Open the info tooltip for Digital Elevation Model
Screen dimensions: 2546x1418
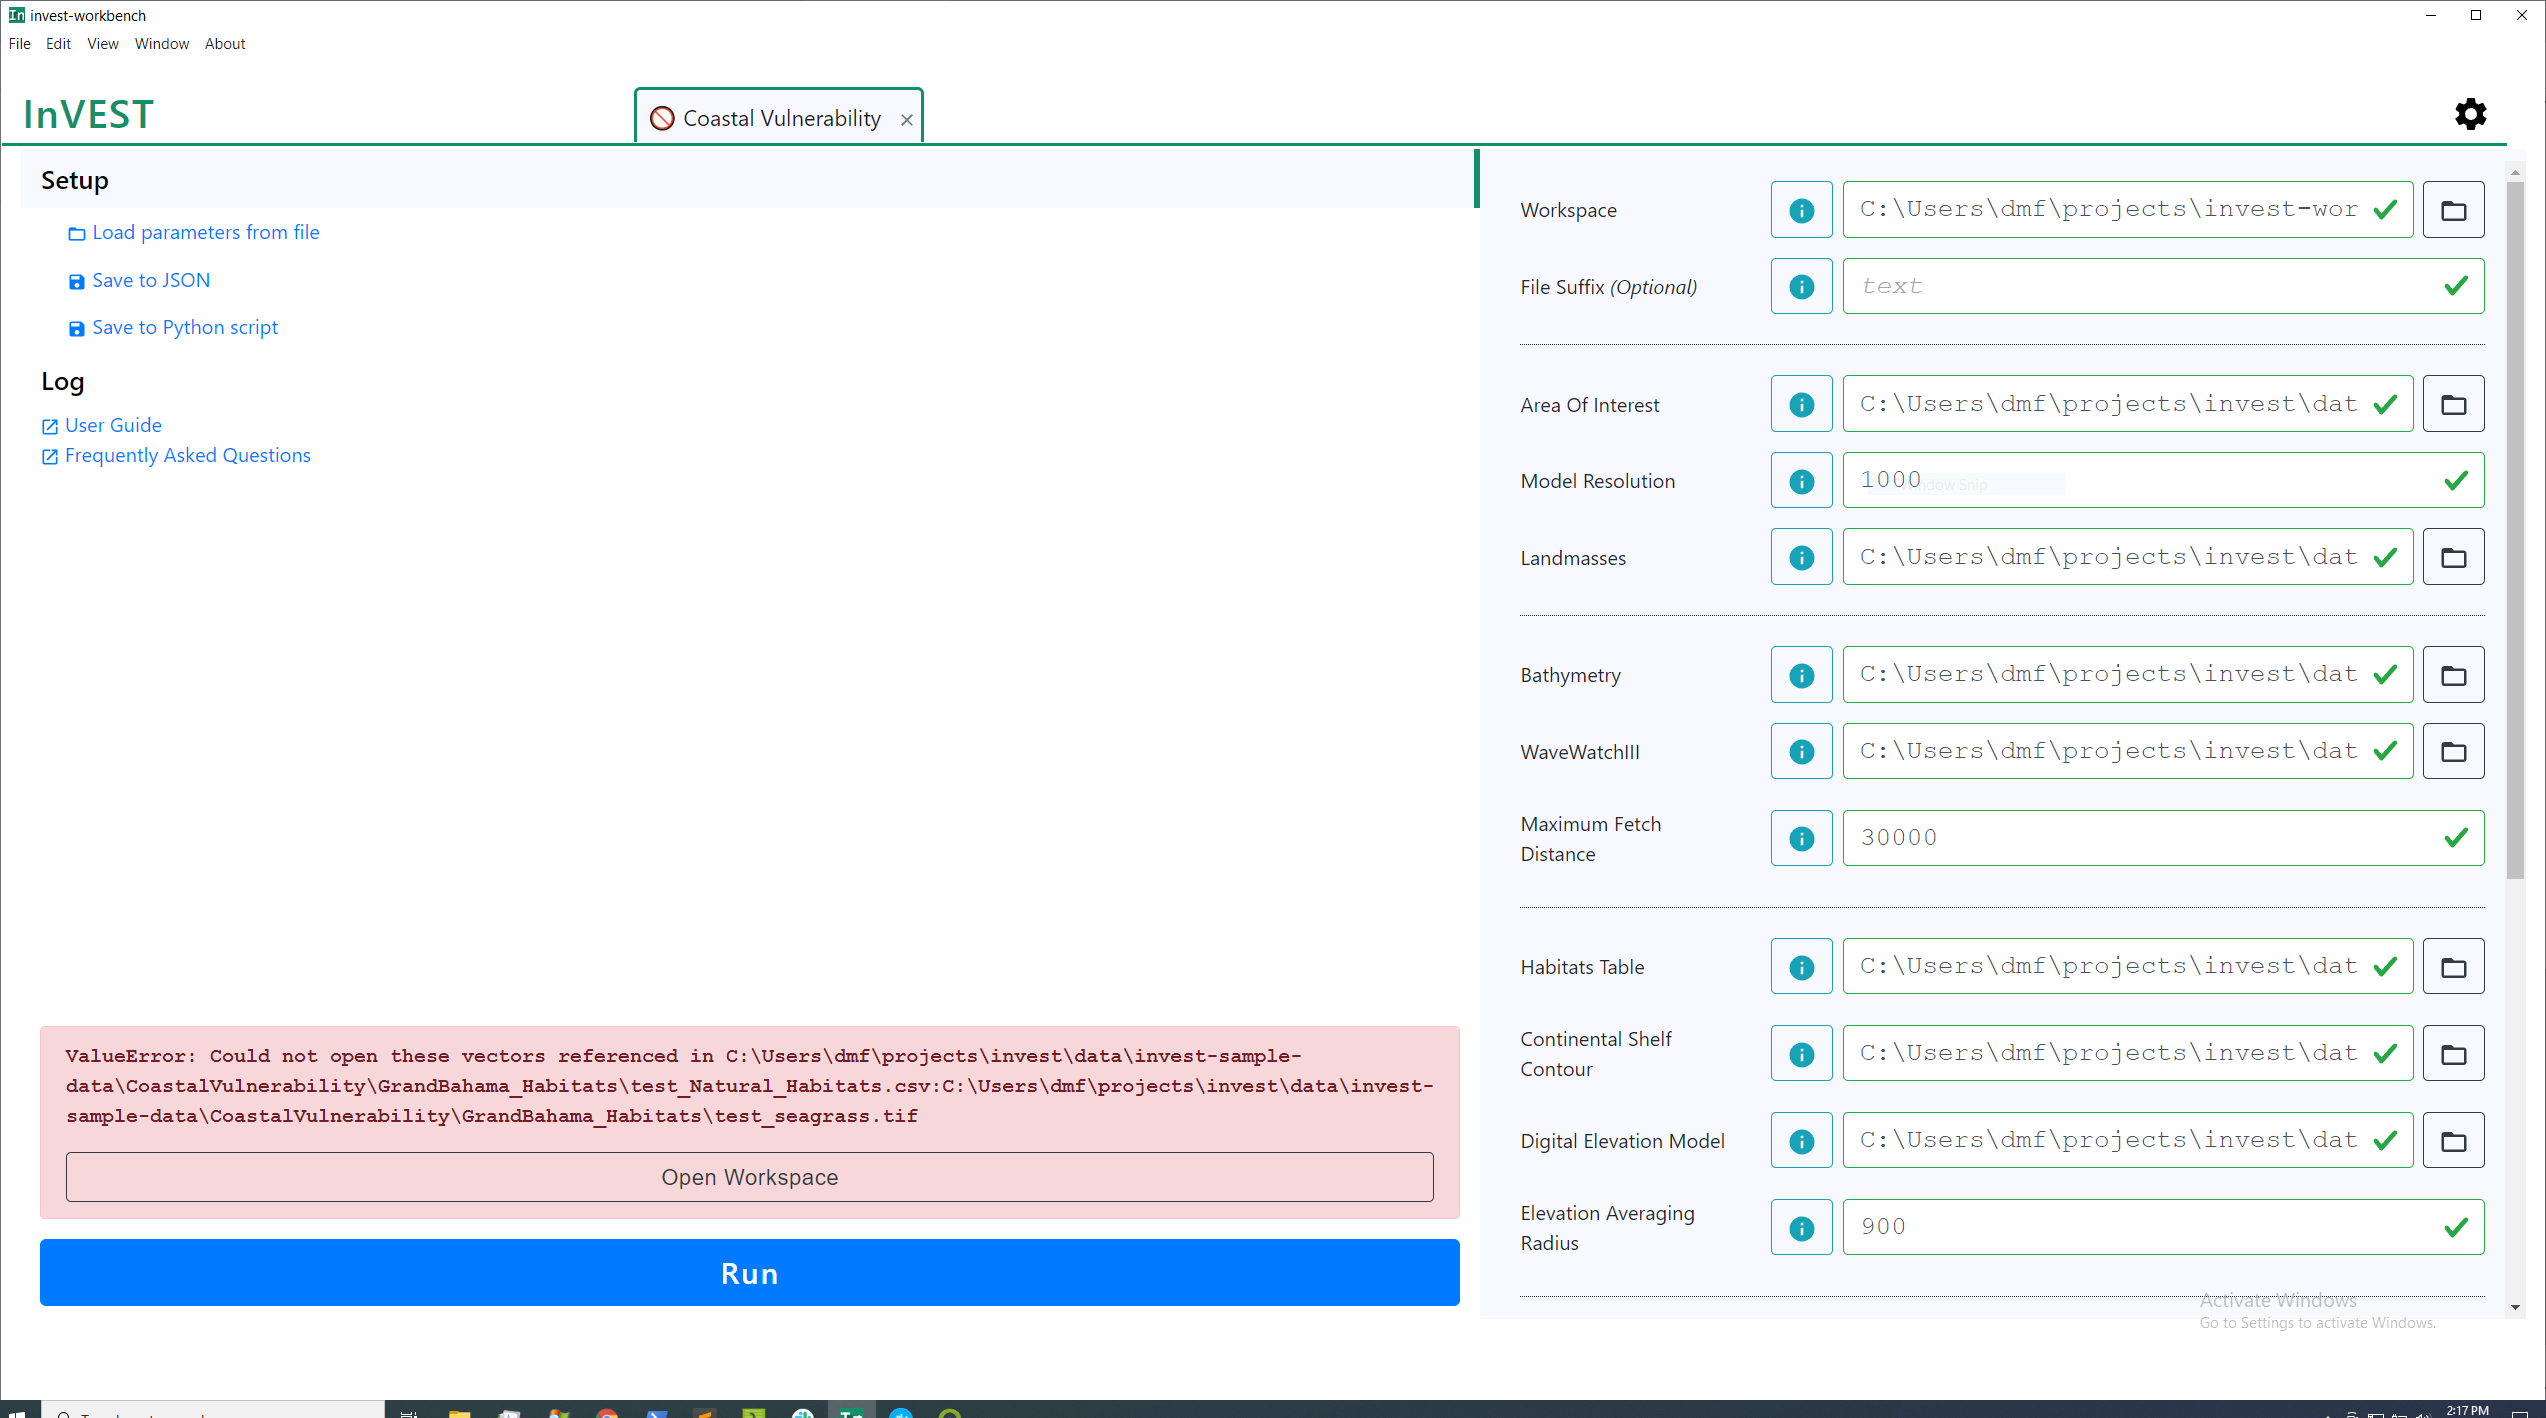tap(1800, 1140)
